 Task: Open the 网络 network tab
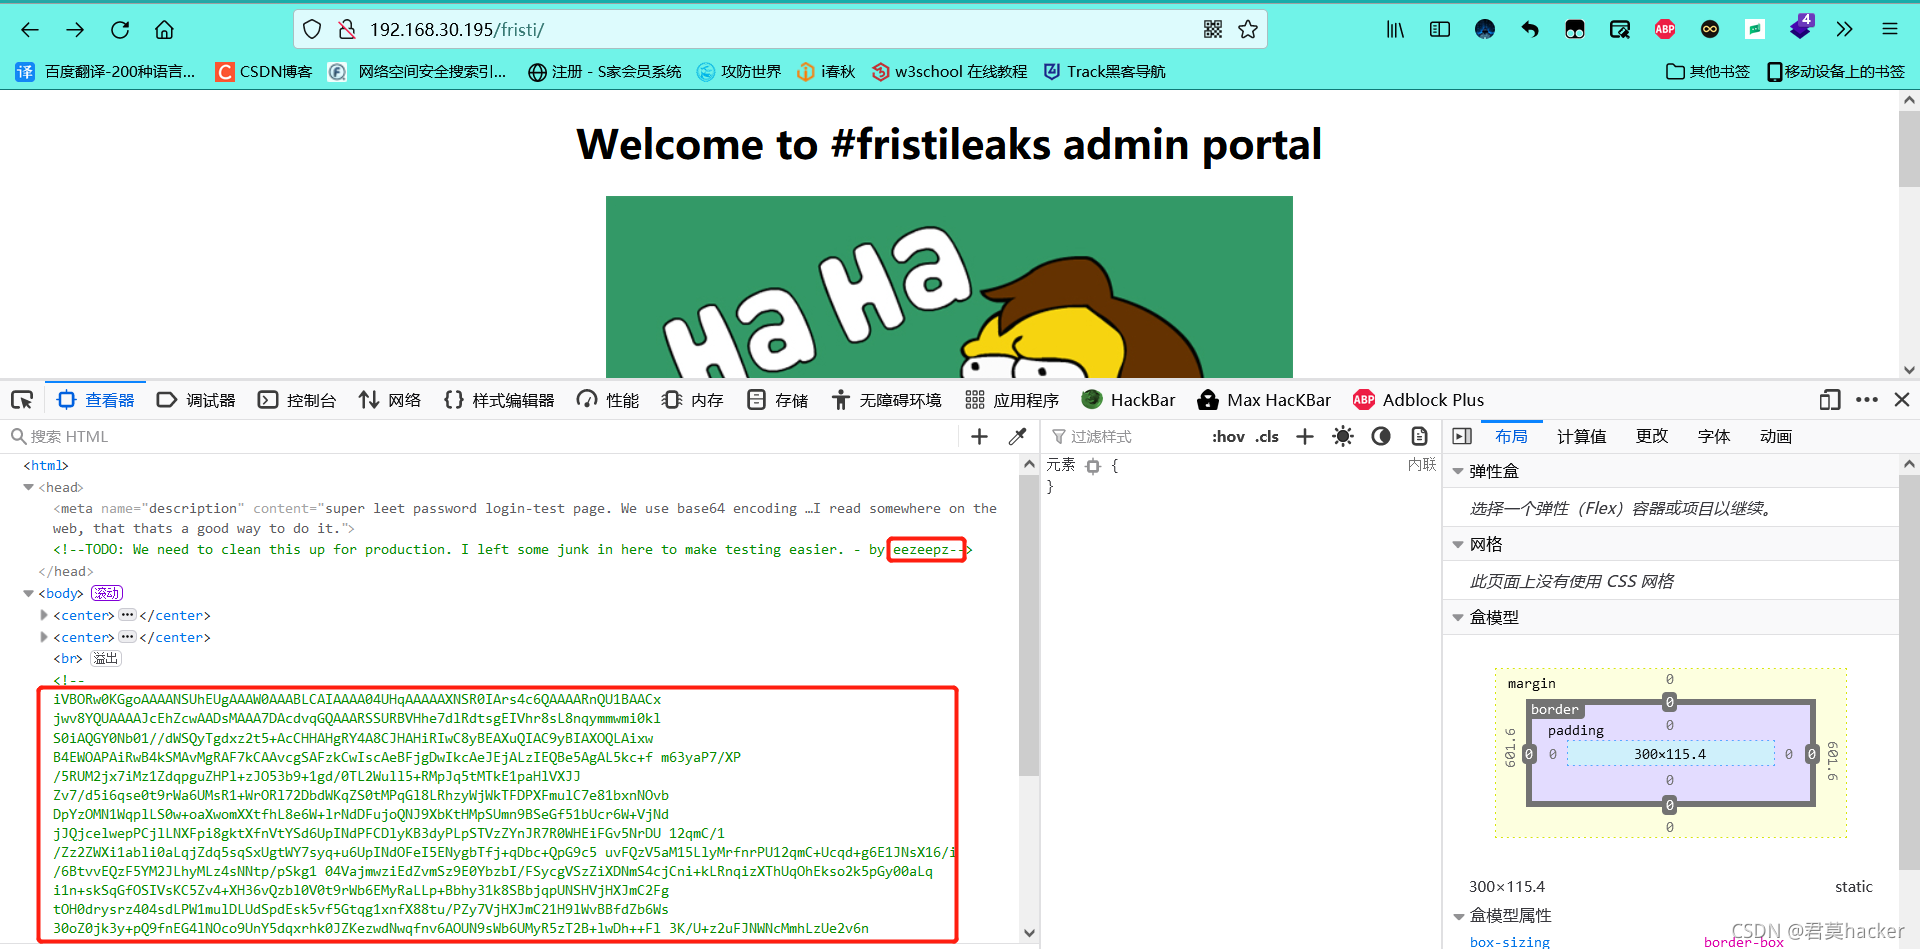point(390,400)
